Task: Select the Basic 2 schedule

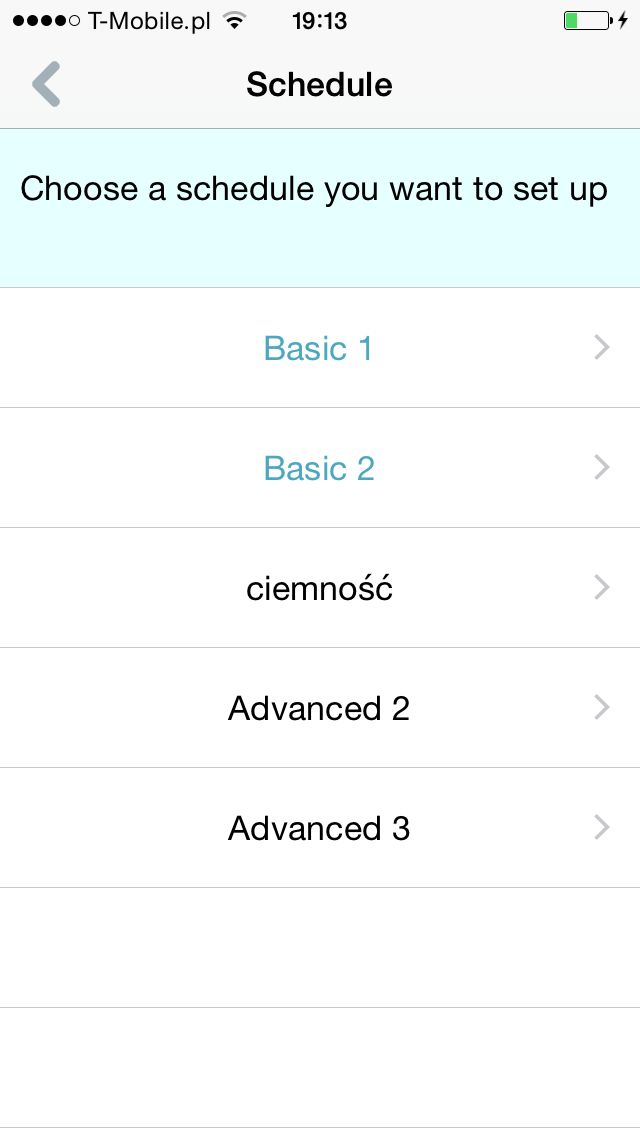Action: [320, 467]
